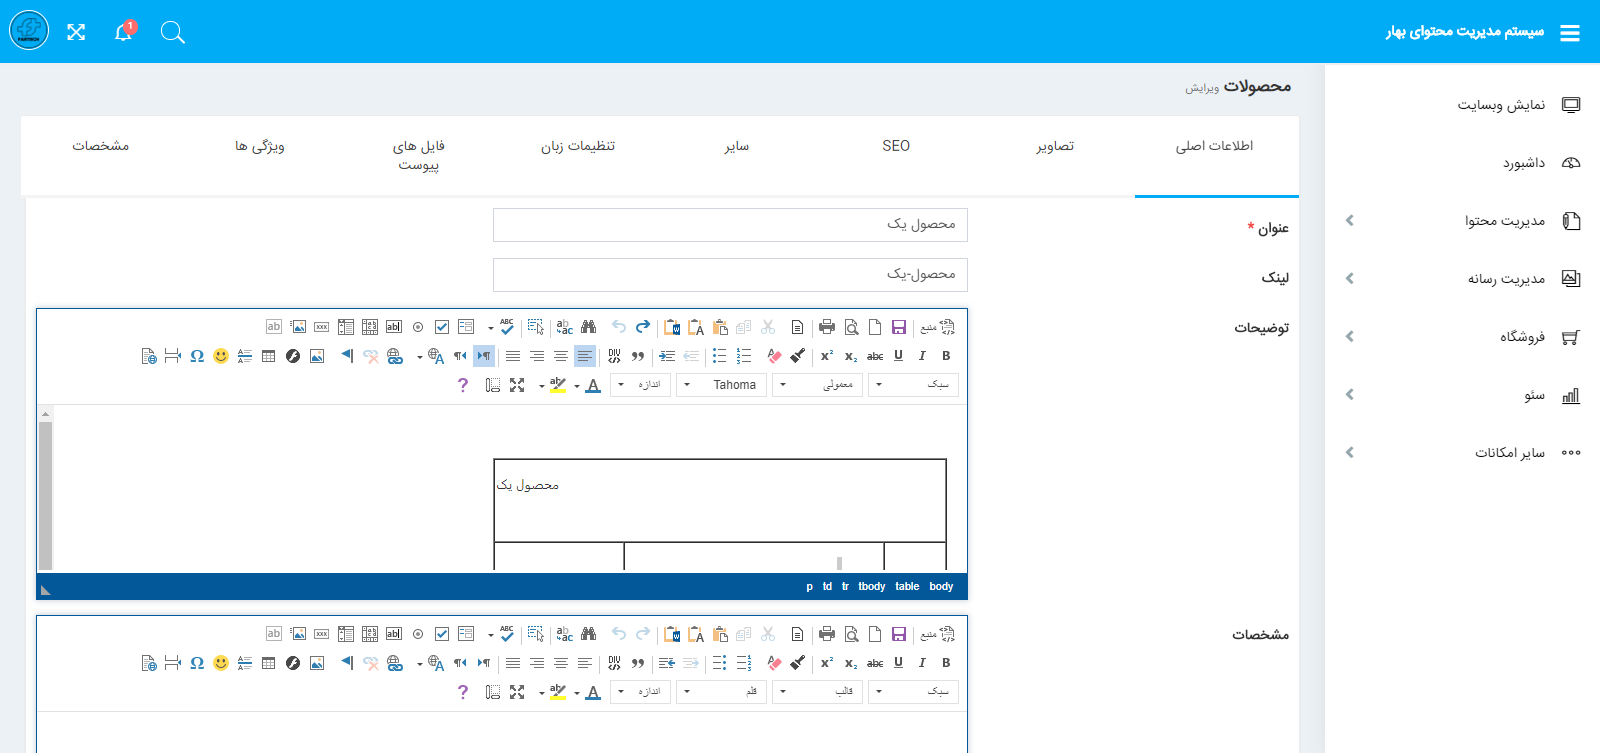Click the text color button in توضیحات editor
Viewport: 1600px width, 753px height.
(x=593, y=385)
